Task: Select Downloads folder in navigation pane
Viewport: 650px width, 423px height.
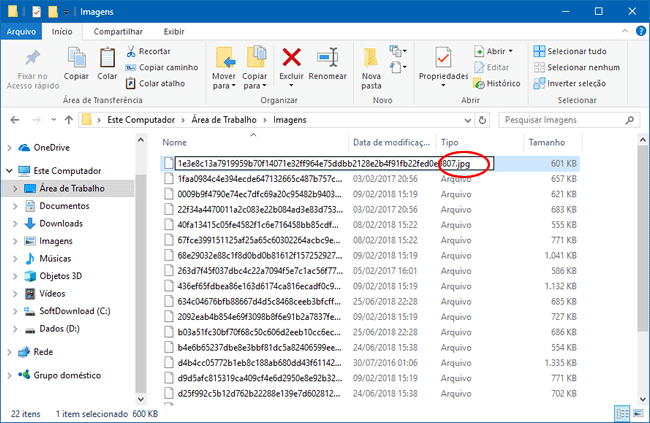Action: click(60, 223)
